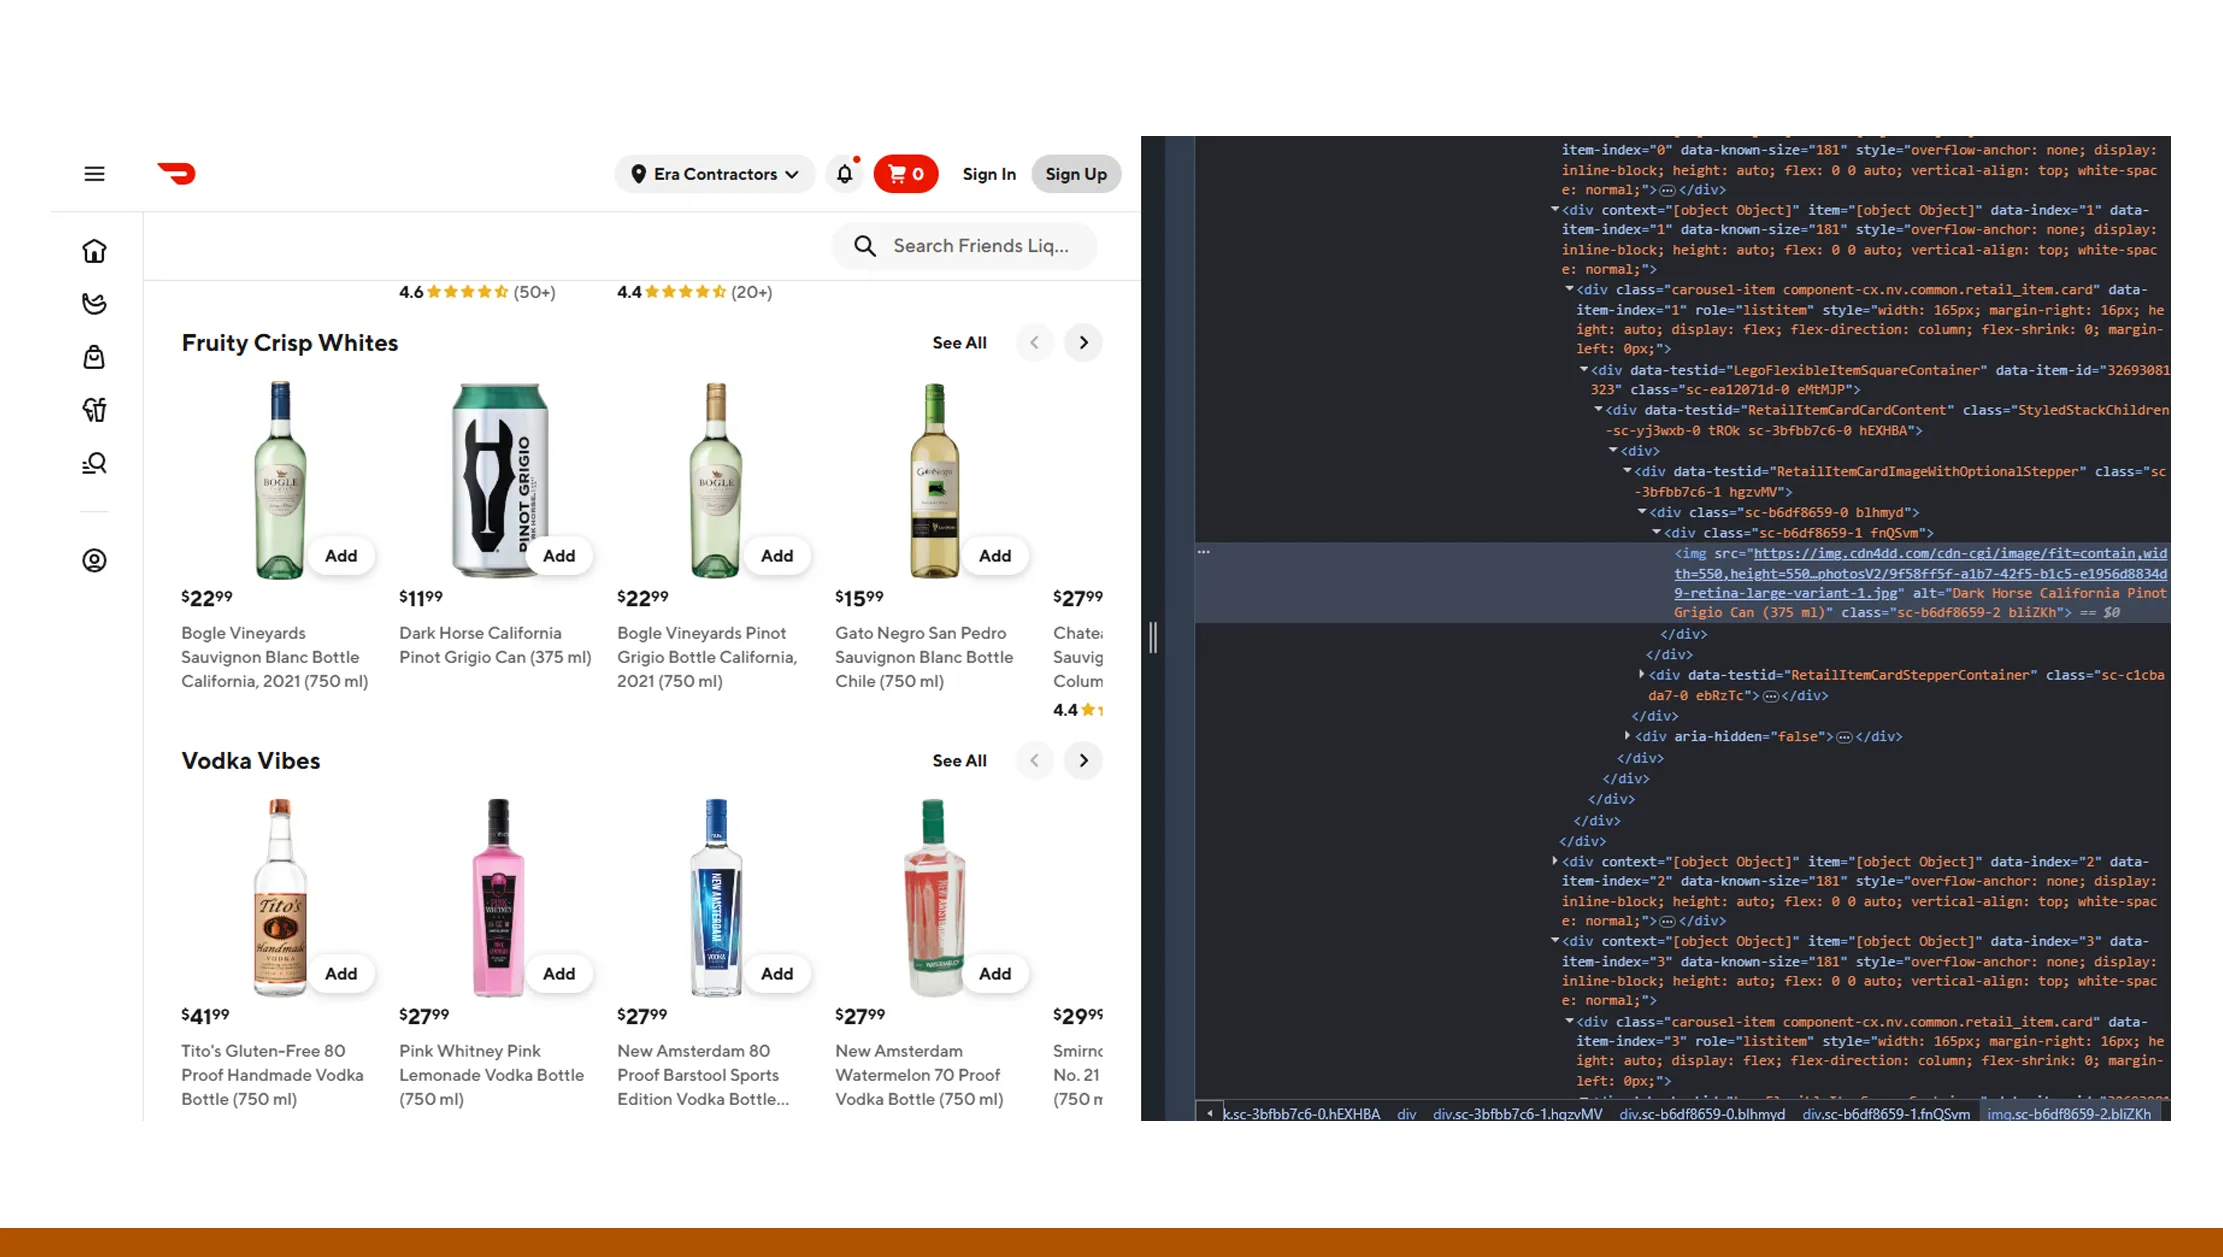Click the Search Friends Liquor input field
This screenshot has height=1257, width=2223.
coord(963,245)
